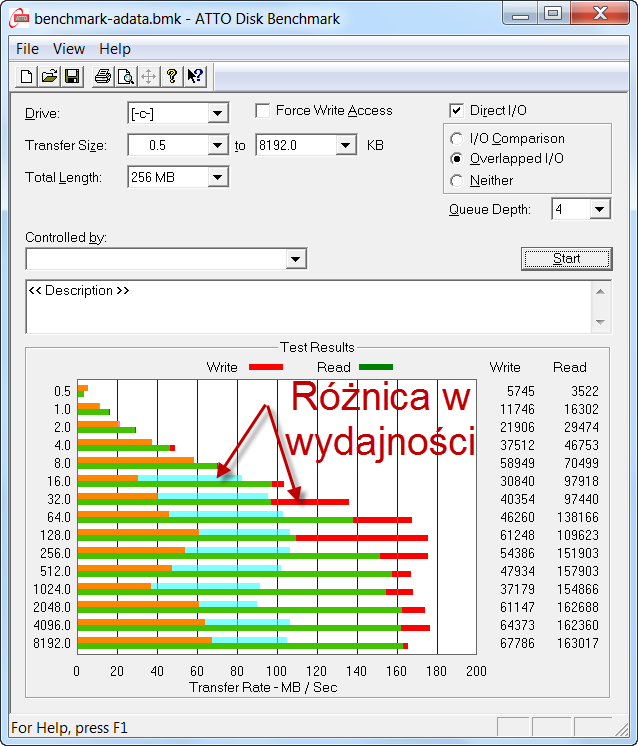This screenshot has height=746, width=638.
Task: Open a benchmark file via folder icon
Action: (x=49, y=77)
